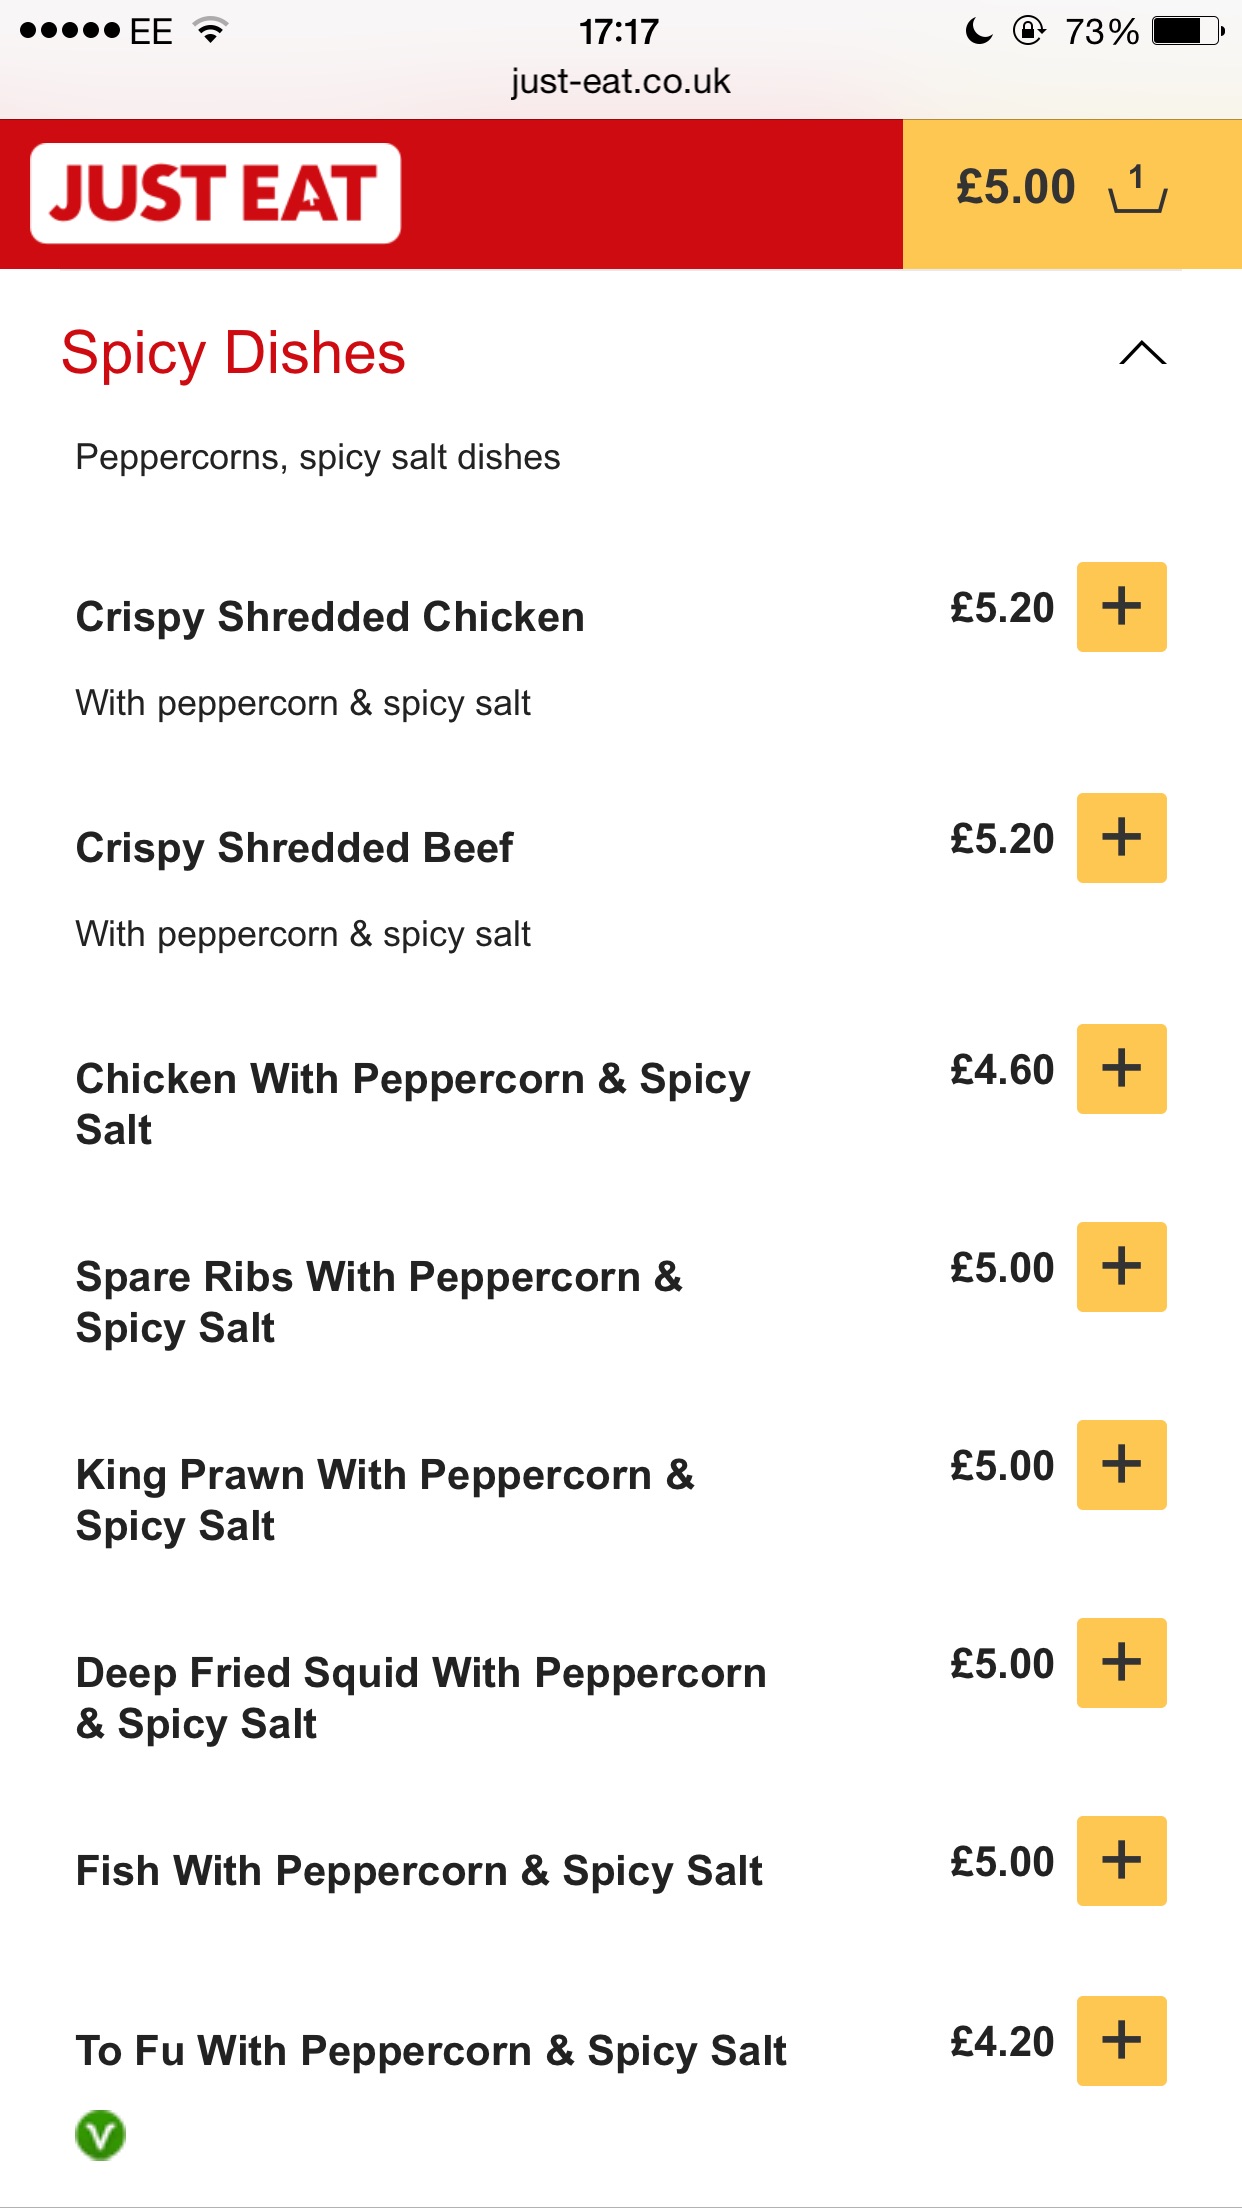This screenshot has height=2208, width=1242.
Task: Go to Just Eat home via logo
Action: (x=215, y=193)
